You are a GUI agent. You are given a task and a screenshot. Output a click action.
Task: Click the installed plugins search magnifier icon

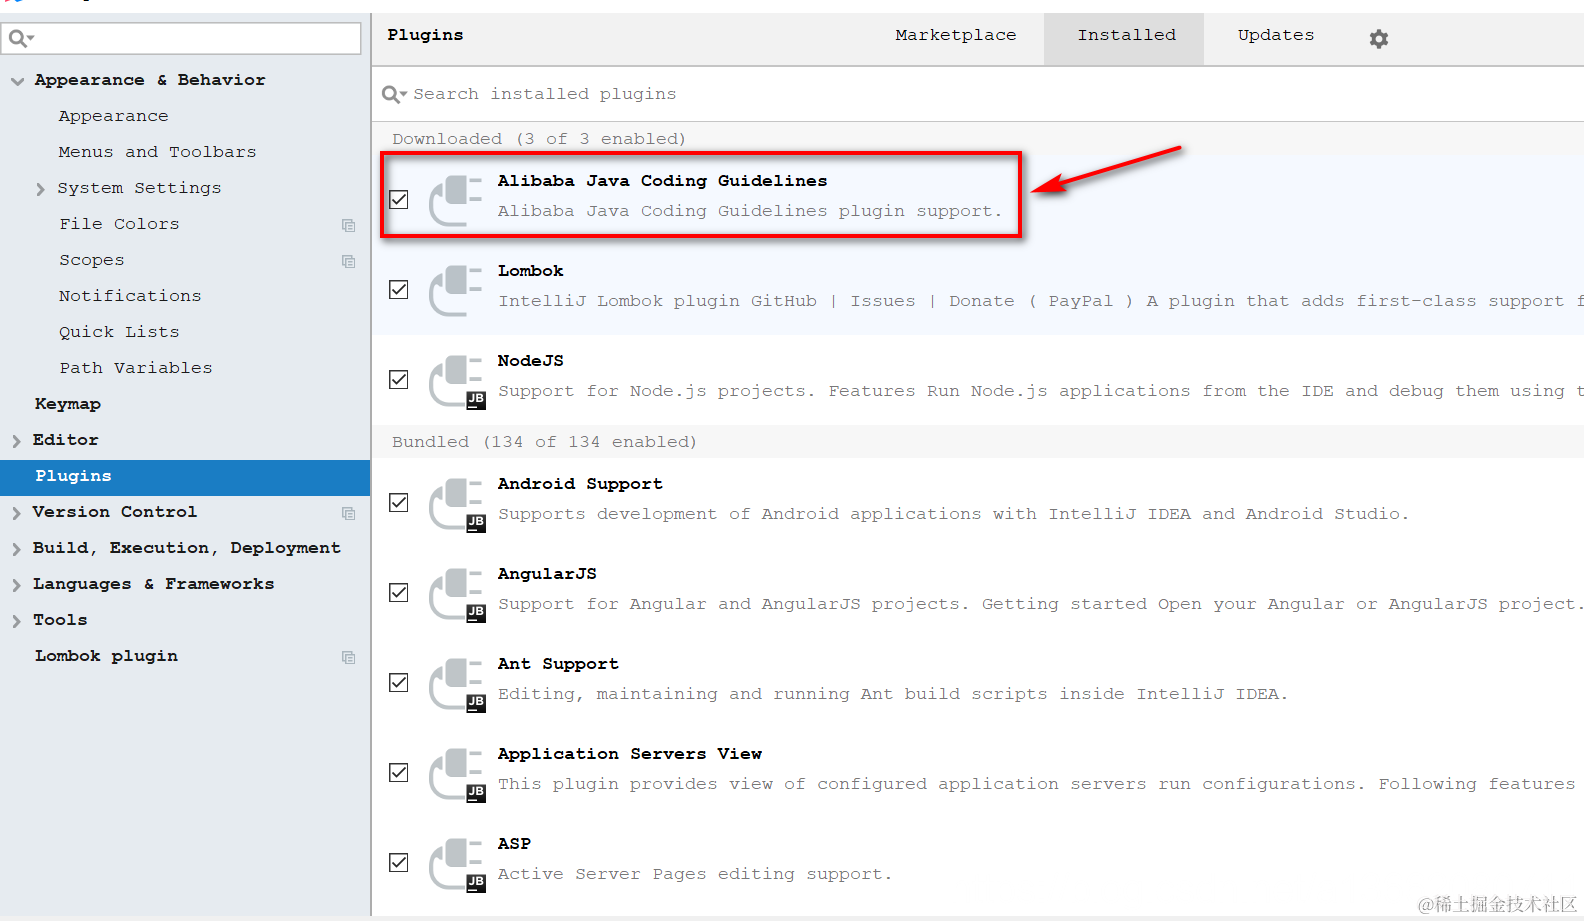[x=394, y=94]
